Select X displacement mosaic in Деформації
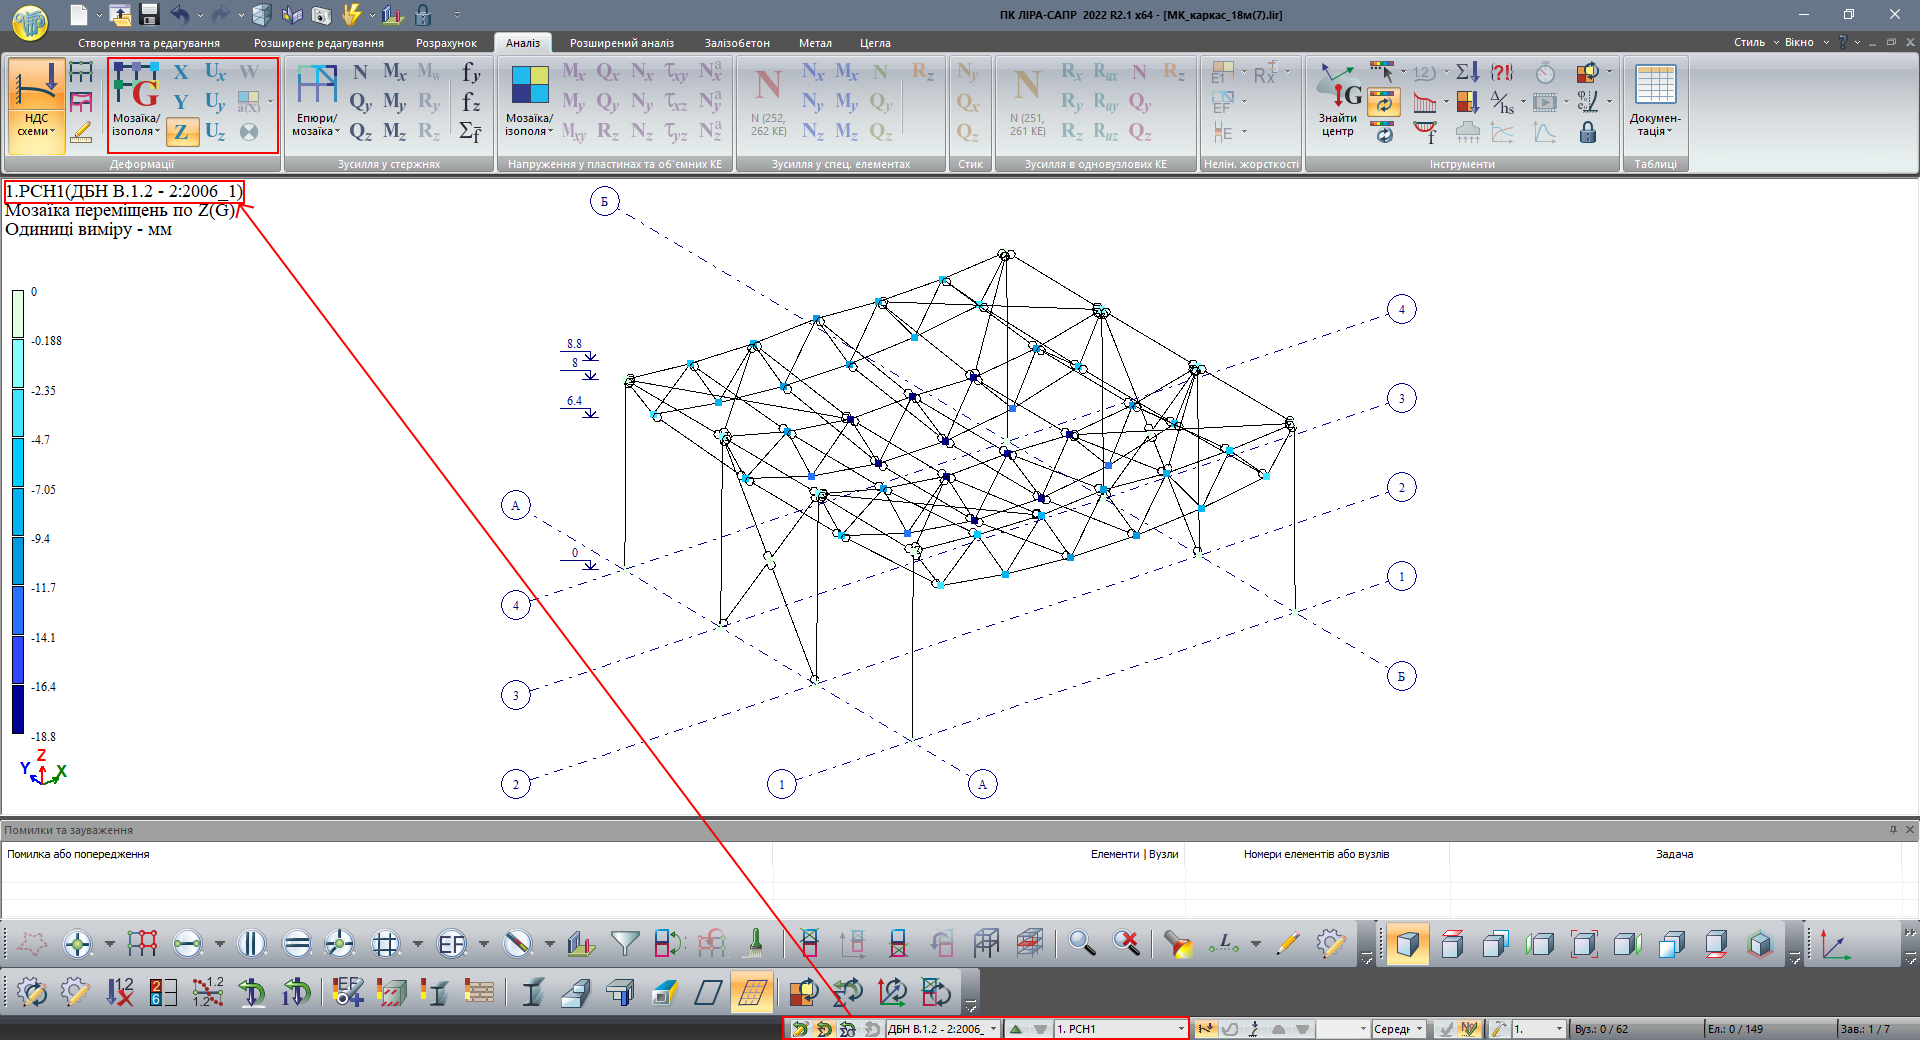Image resolution: width=1920 pixels, height=1040 pixels. [x=181, y=72]
